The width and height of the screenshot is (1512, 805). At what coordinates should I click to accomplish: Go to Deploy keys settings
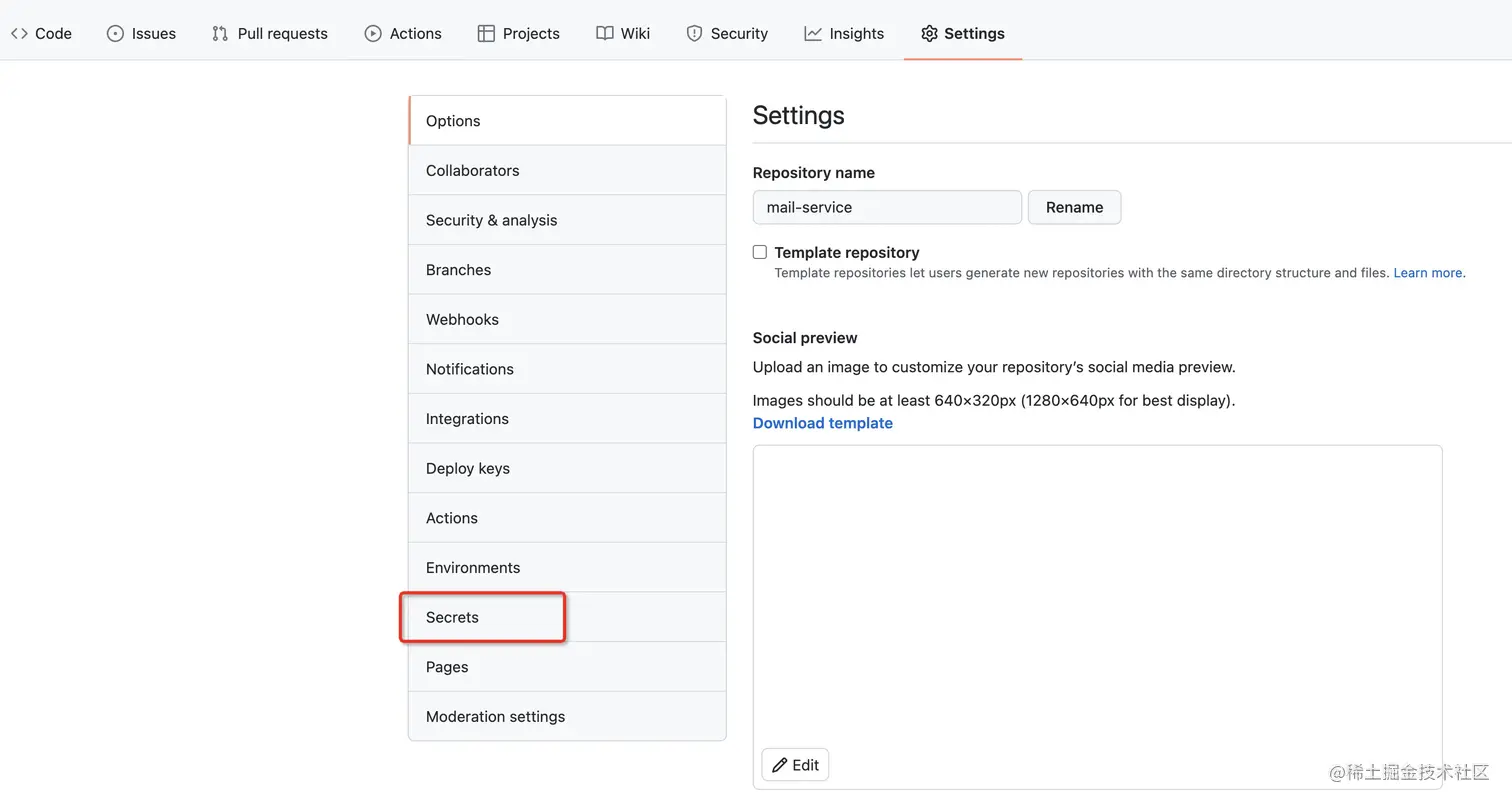[468, 468]
